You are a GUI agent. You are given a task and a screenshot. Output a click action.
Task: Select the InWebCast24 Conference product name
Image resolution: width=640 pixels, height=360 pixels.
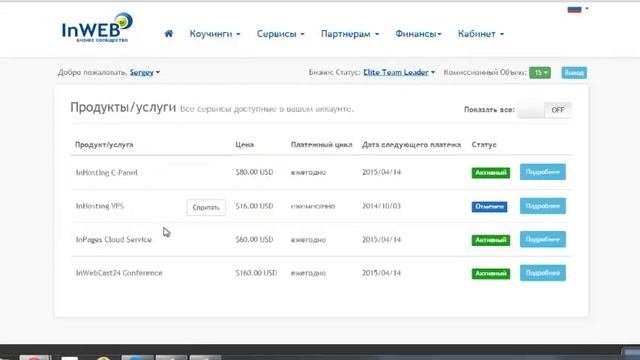point(119,273)
